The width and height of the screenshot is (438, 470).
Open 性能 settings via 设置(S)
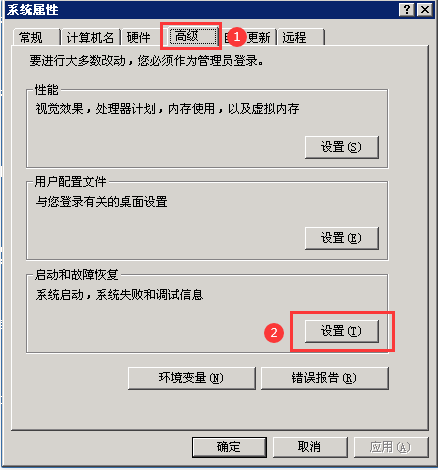pos(342,147)
